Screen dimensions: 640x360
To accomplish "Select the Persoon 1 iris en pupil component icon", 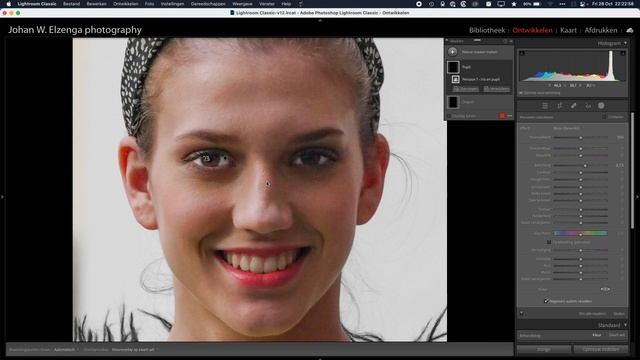I will [x=456, y=79].
